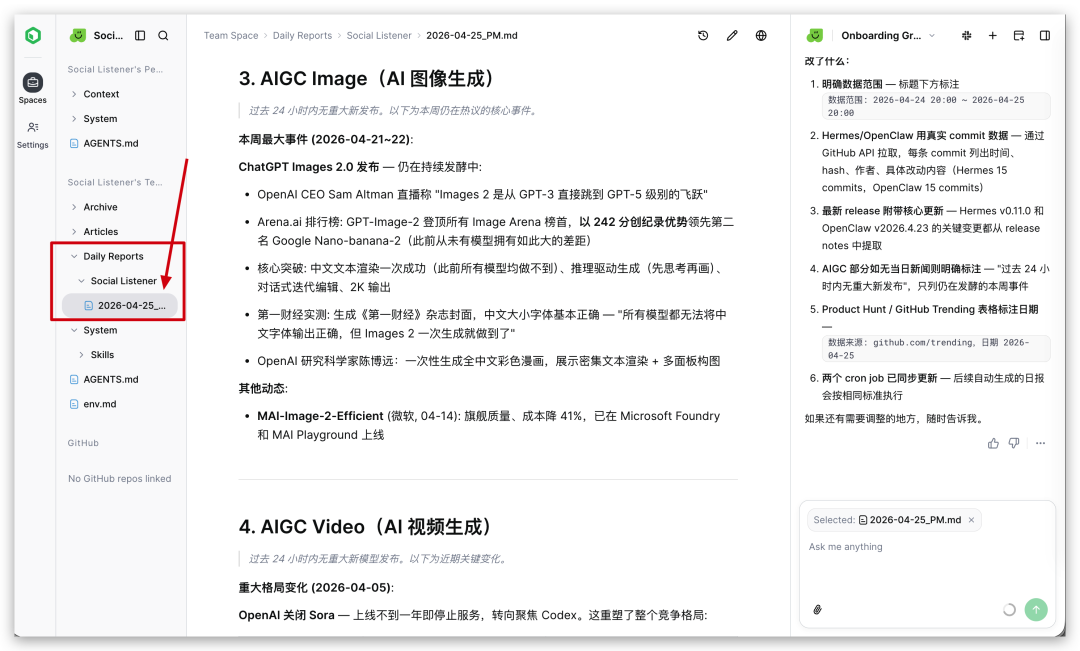Start a new chat with plus icon
This screenshot has width=1080, height=651.
pyautogui.click(x=993, y=35)
